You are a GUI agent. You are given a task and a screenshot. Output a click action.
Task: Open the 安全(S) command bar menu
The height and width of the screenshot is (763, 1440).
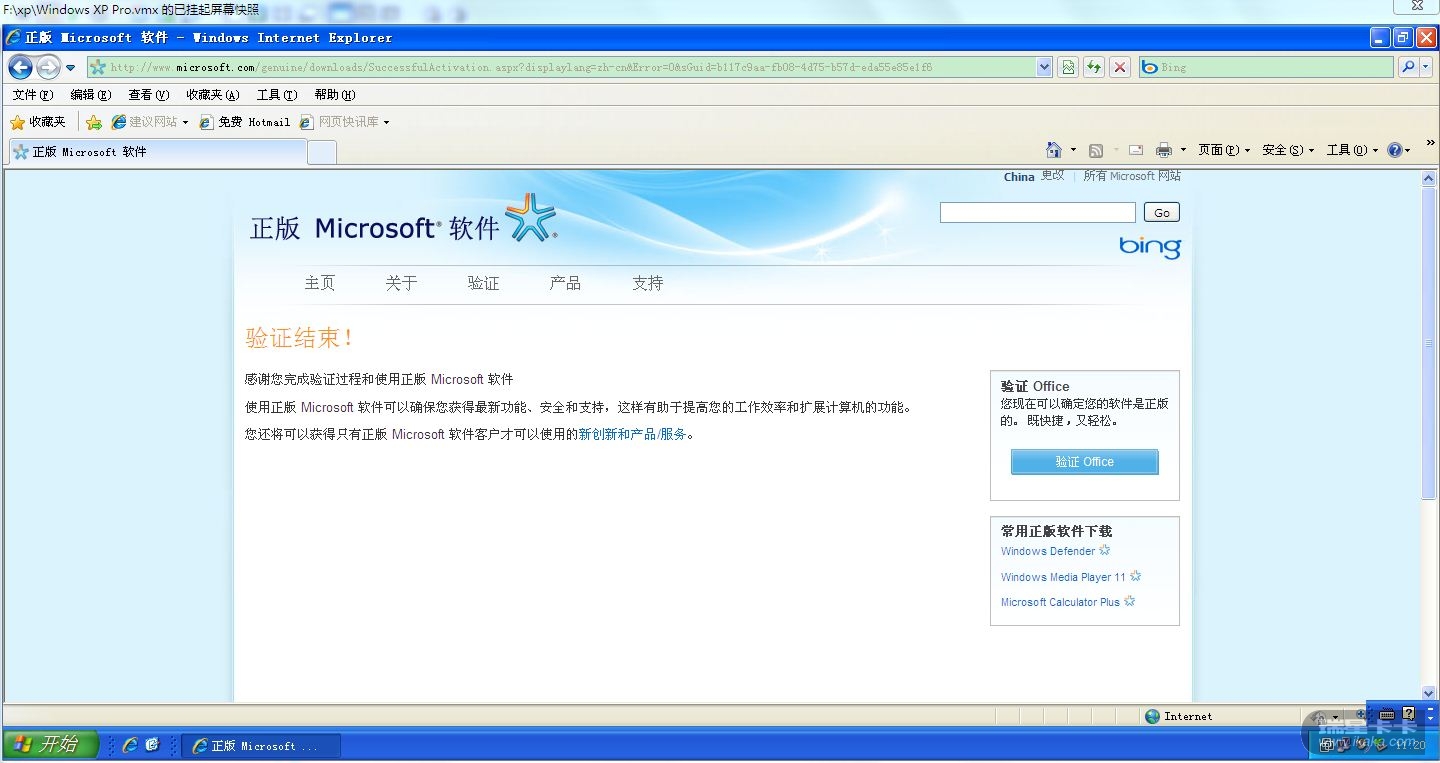1288,150
